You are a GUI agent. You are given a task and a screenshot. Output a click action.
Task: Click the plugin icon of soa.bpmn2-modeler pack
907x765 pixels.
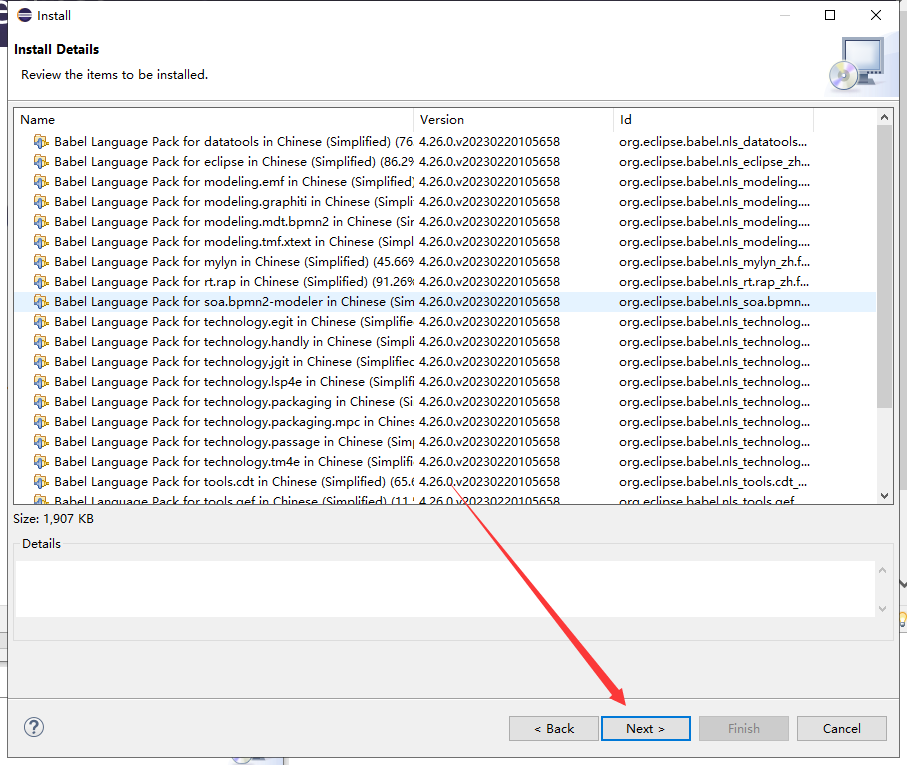pyautogui.click(x=41, y=302)
